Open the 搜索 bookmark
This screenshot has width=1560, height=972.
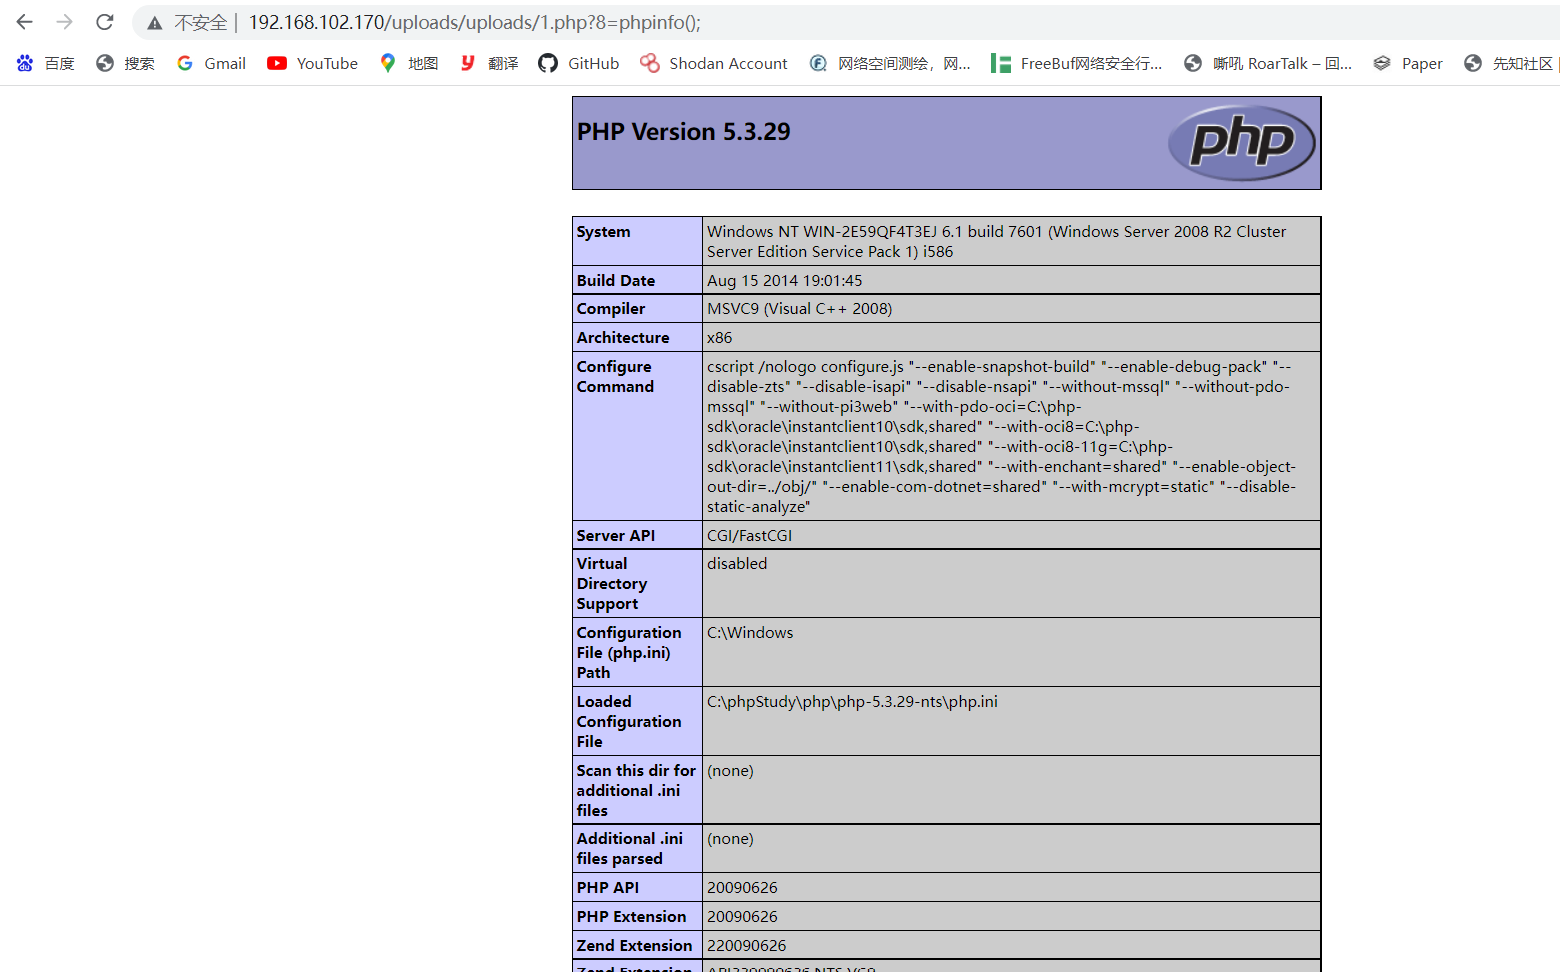(x=125, y=63)
